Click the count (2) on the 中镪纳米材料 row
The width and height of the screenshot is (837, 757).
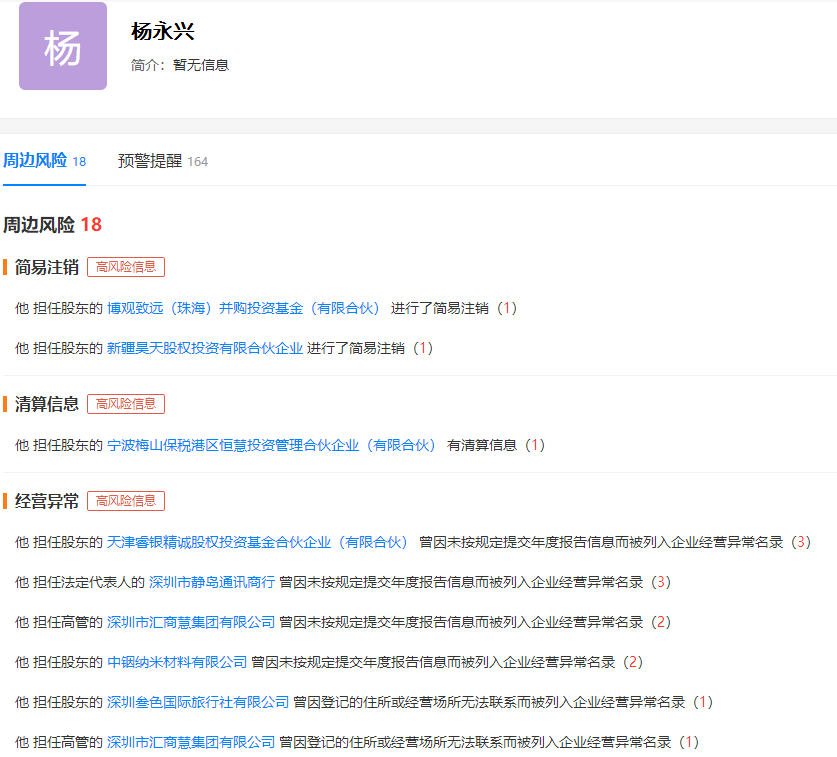click(632, 662)
